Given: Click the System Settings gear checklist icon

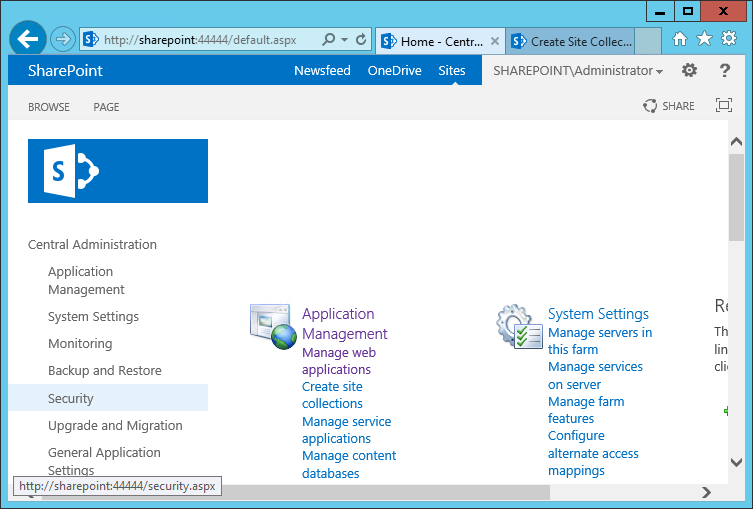Looking at the screenshot, I should (x=519, y=327).
